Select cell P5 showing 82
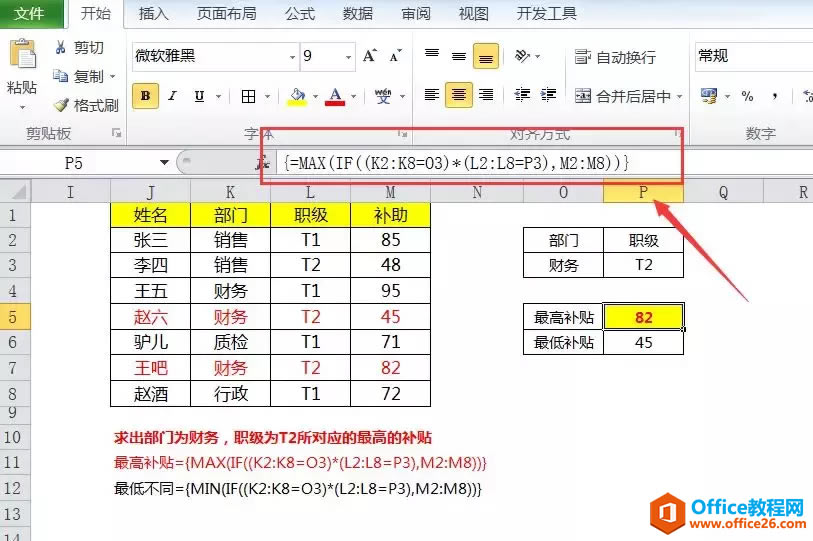This screenshot has width=813, height=541. (643, 317)
